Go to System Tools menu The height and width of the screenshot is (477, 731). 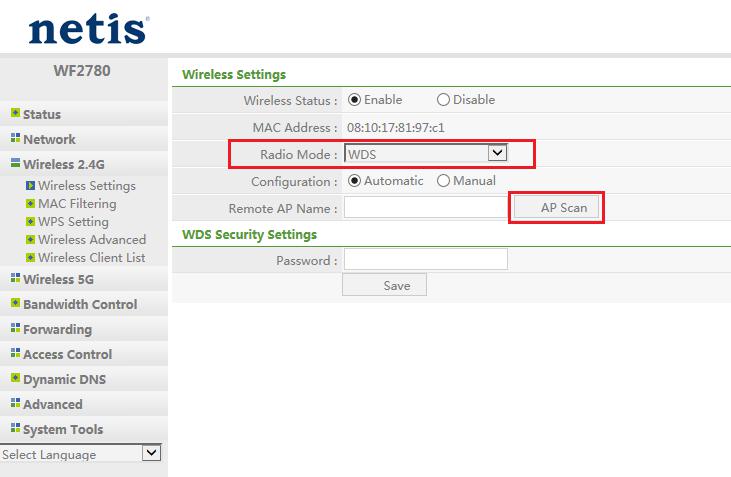[x=62, y=430]
